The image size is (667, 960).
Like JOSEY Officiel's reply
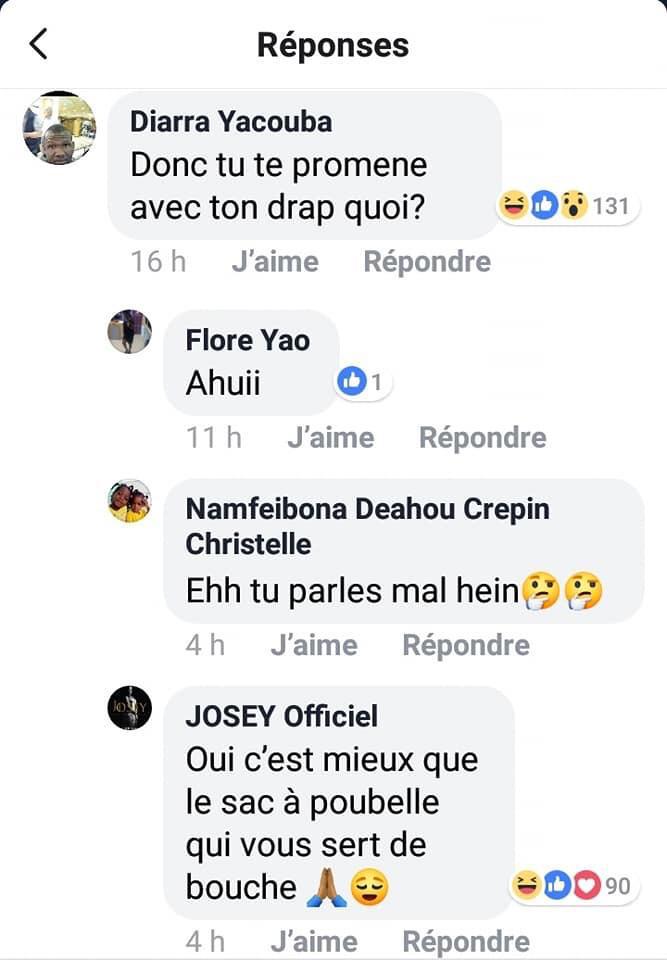313,941
